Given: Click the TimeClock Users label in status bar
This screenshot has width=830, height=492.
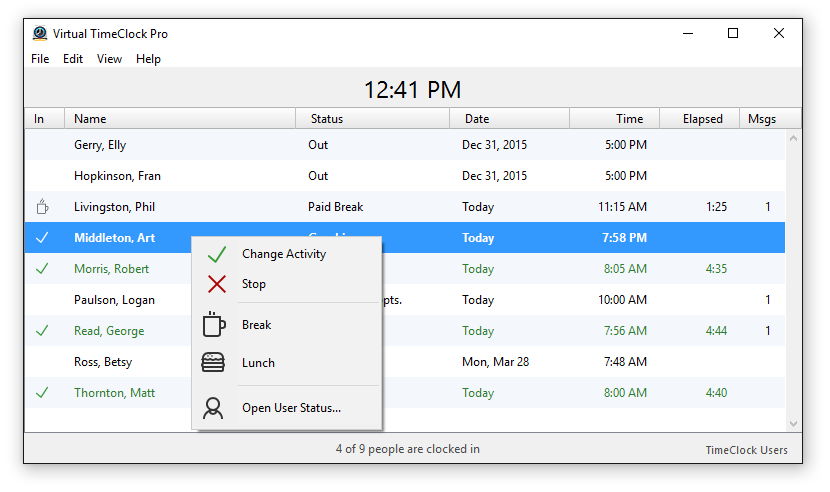Looking at the screenshot, I should [746, 450].
